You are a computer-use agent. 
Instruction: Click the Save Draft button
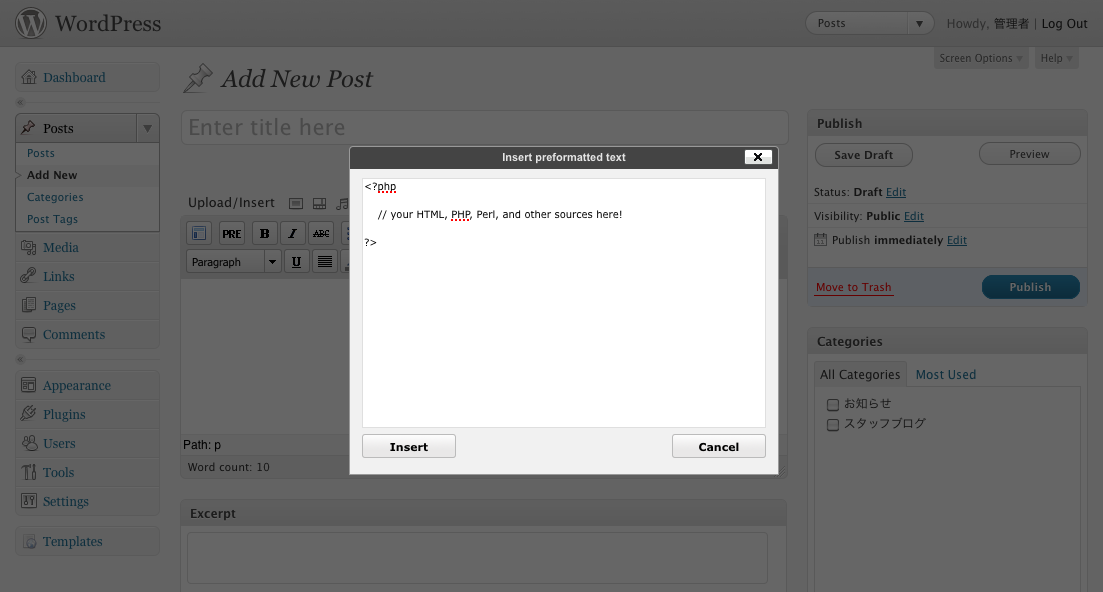(x=863, y=155)
